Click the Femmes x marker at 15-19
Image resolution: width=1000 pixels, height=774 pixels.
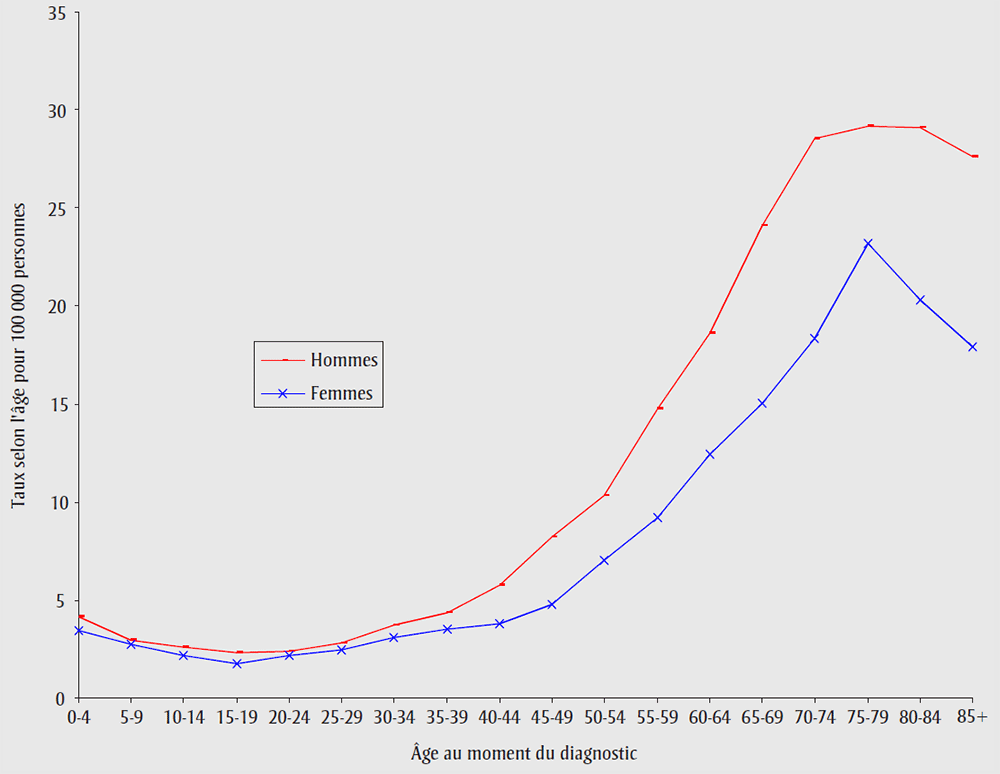click(x=237, y=664)
